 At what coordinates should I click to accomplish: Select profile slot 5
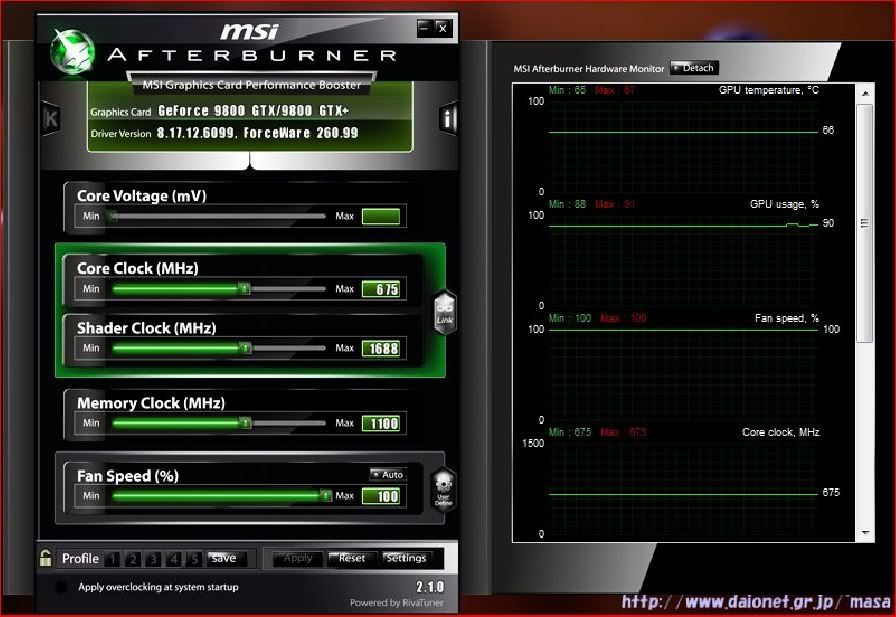[194, 559]
